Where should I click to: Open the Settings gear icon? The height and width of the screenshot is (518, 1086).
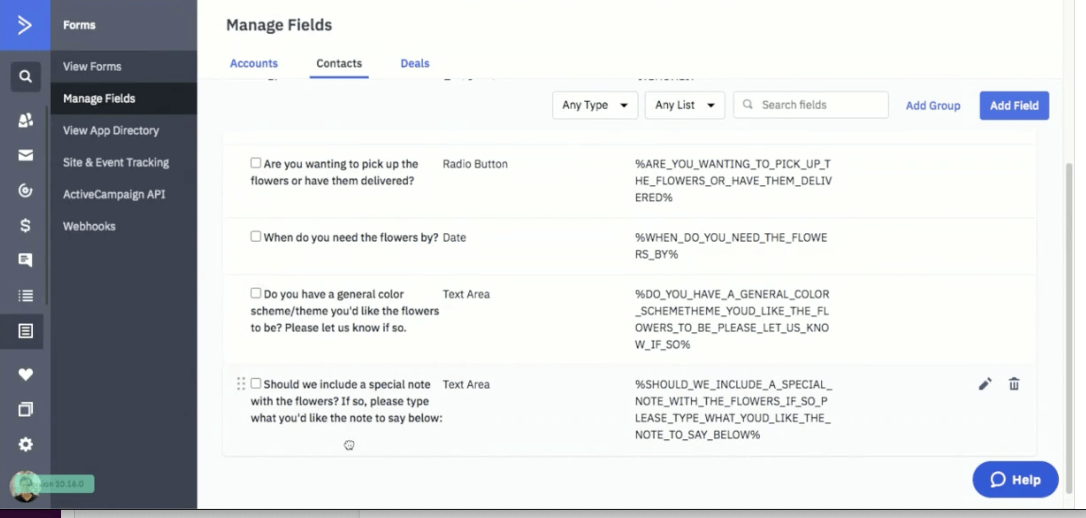[25, 444]
